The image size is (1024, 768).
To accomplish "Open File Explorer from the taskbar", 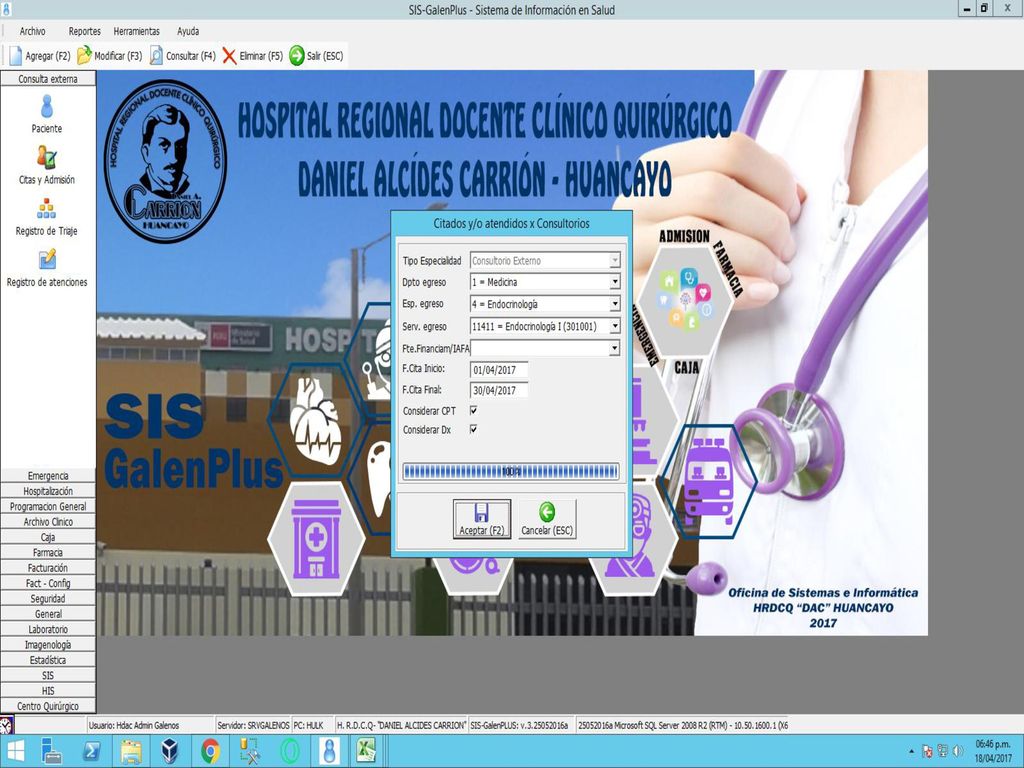I will click(x=131, y=751).
